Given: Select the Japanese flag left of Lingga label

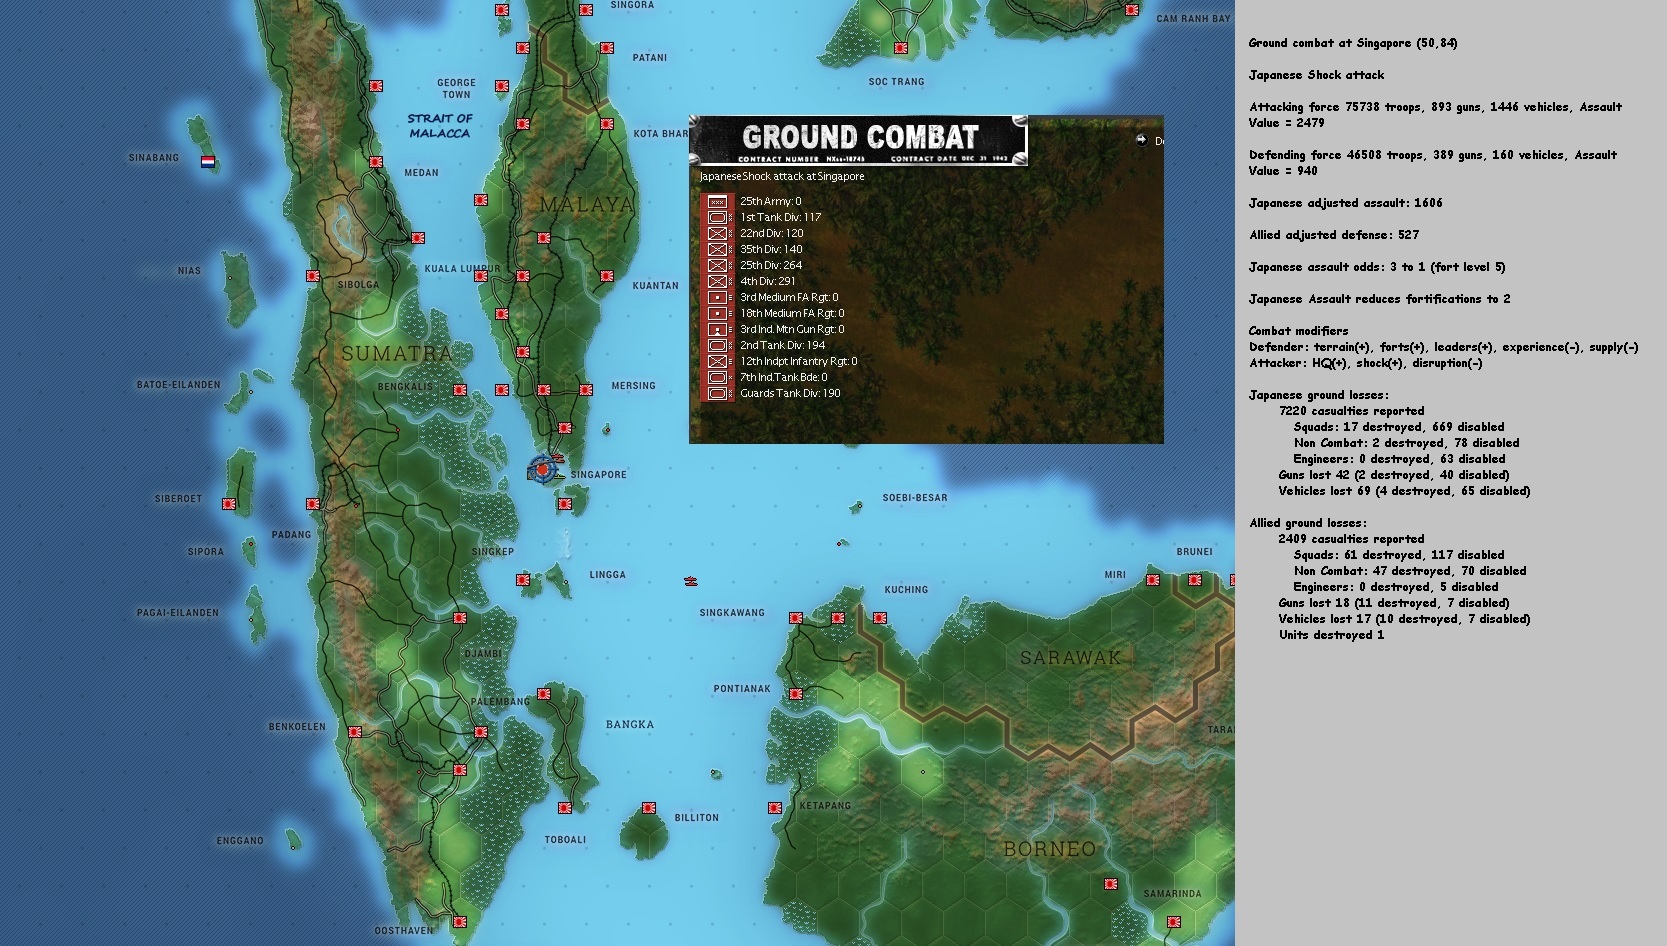Looking at the screenshot, I should [x=523, y=580].
